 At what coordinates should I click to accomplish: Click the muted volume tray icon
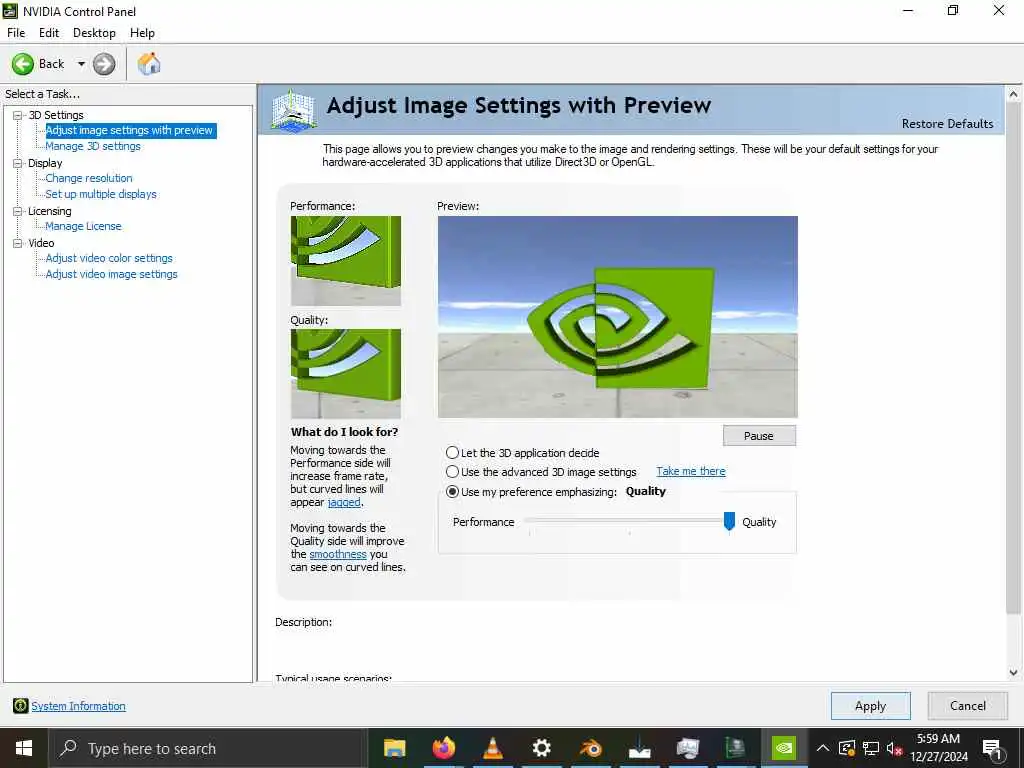click(894, 748)
